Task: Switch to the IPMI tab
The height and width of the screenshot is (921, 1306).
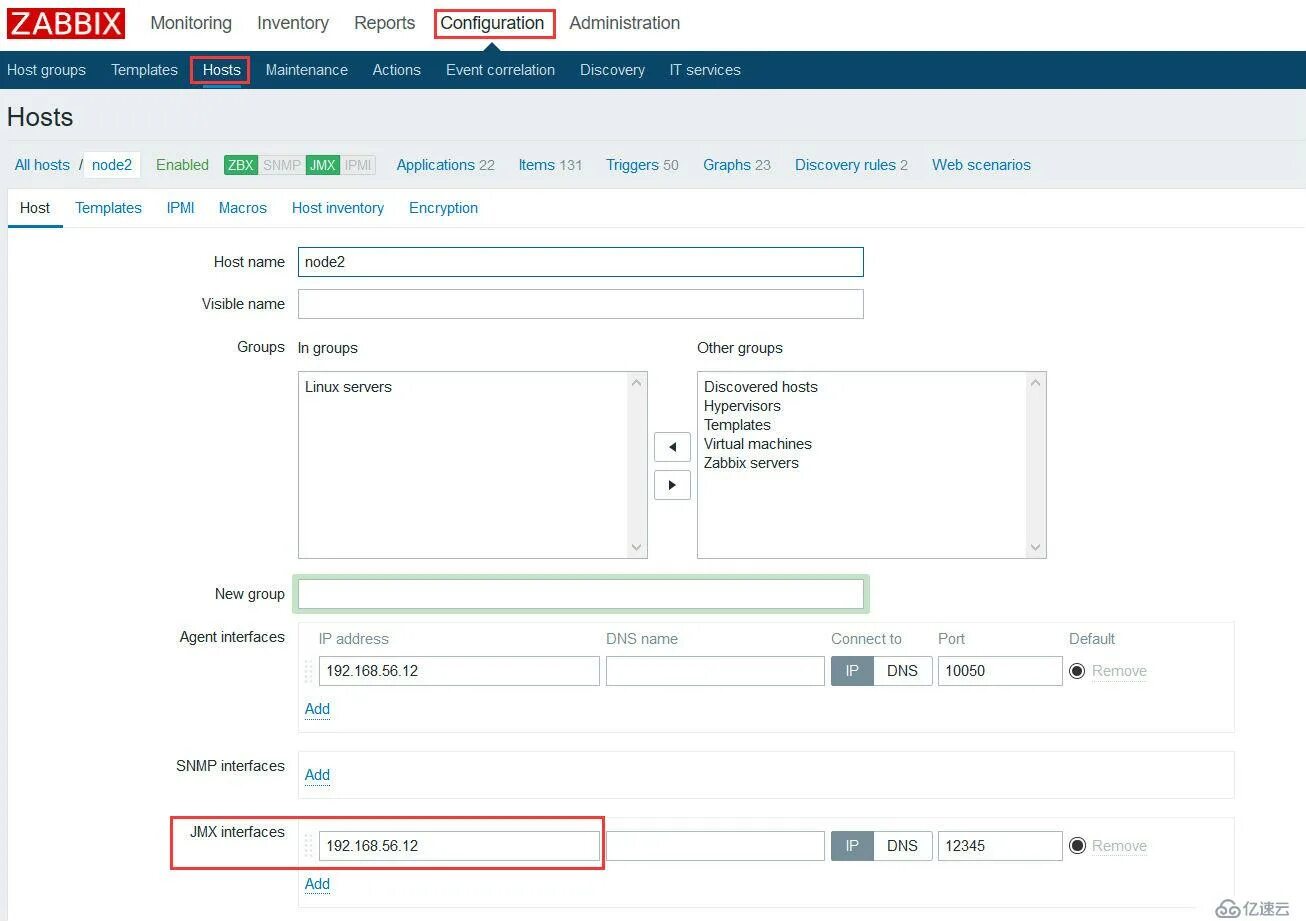Action: click(x=180, y=208)
